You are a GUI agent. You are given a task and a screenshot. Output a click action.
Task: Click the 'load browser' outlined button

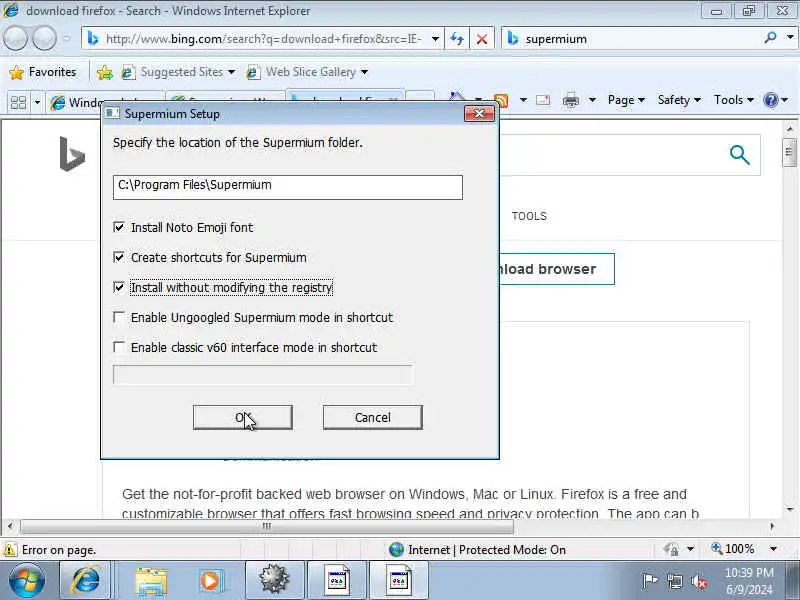(556, 269)
